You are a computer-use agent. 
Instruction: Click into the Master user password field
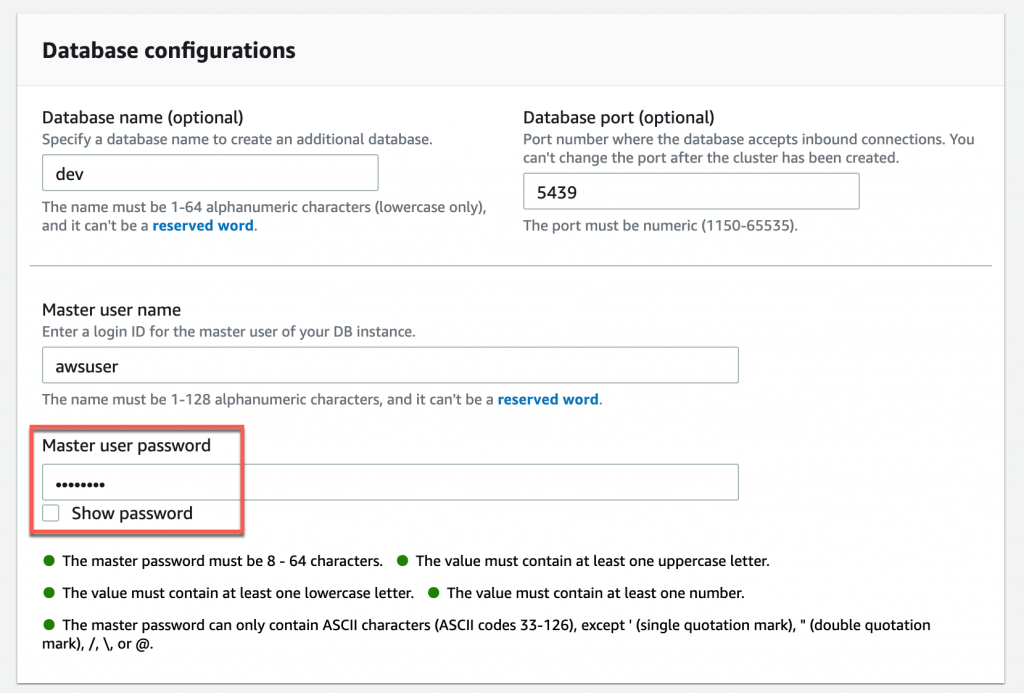point(390,483)
